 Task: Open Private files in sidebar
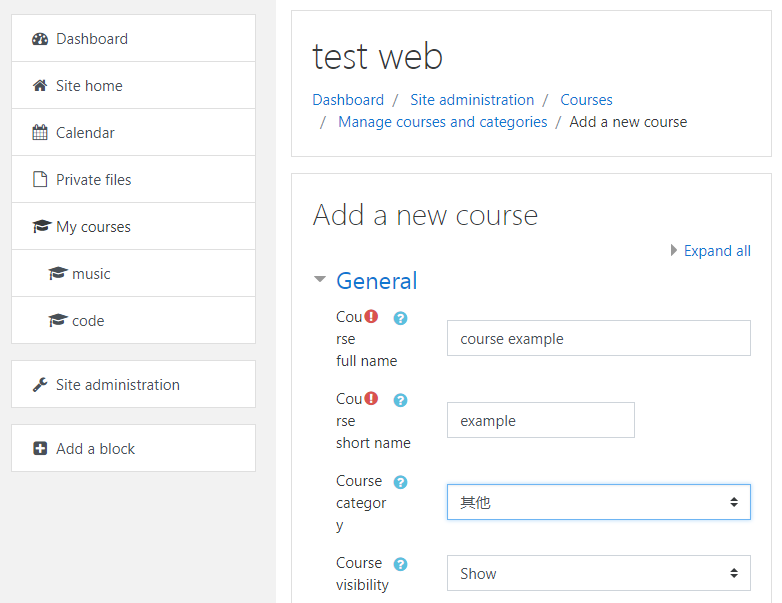click(93, 180)
